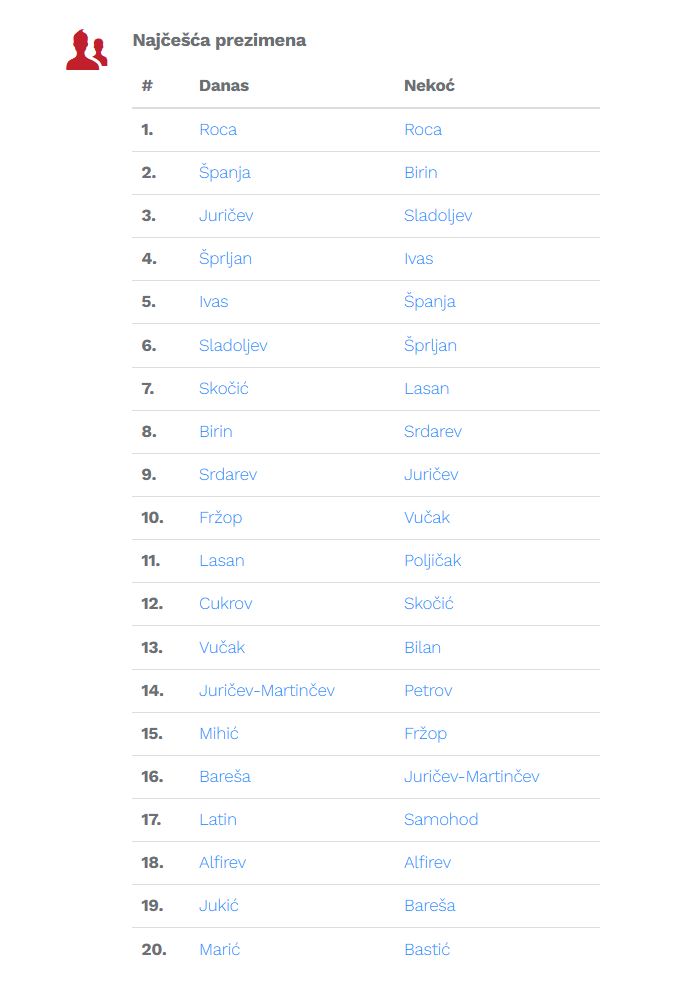Select the Jukić surname link
The height and width of the screenshot is (1007, 699).
click(x=218, y=906)
